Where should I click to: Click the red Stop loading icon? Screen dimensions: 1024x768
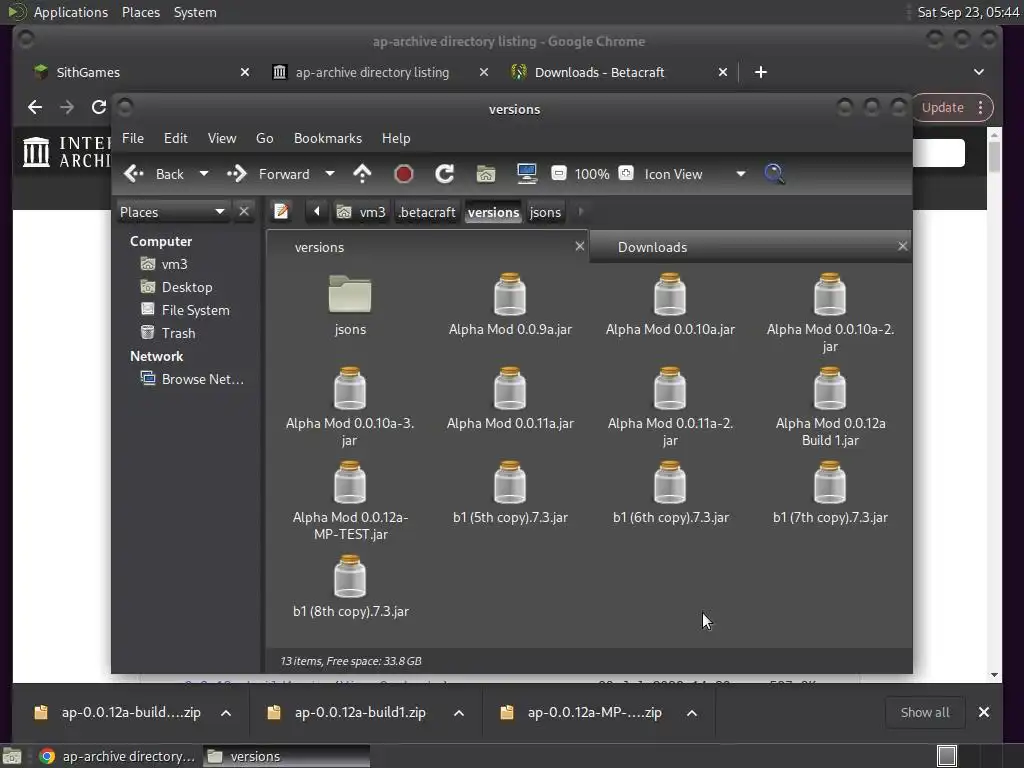click(404, 174)
